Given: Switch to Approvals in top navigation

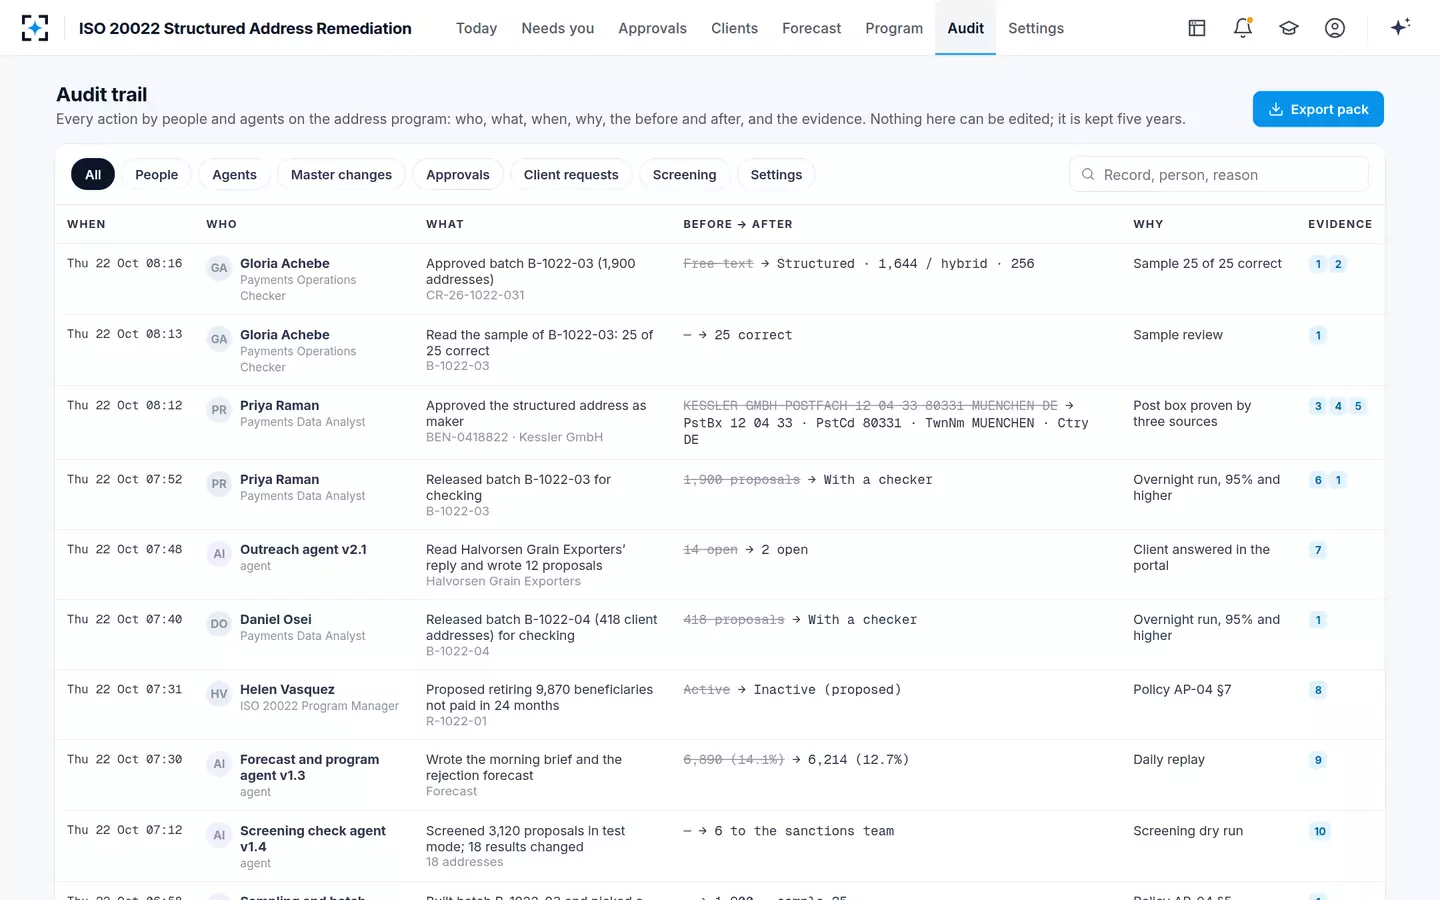Looking at the screenshot, I should coord(652,28).
